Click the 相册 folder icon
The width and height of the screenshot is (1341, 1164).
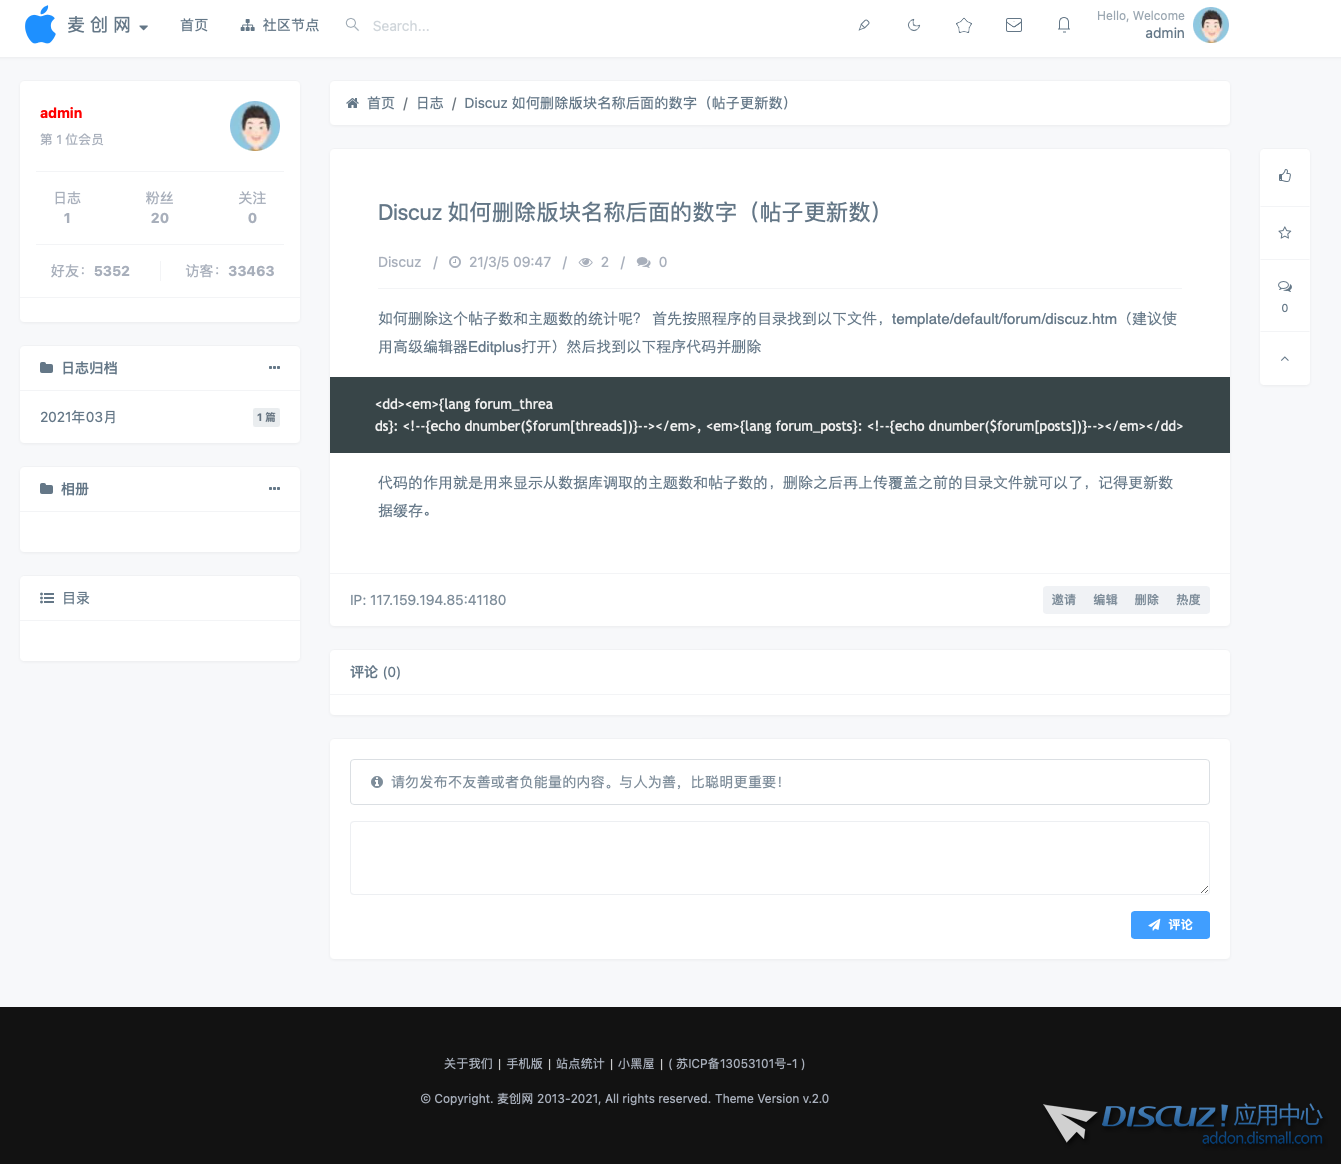pos(47,489)
